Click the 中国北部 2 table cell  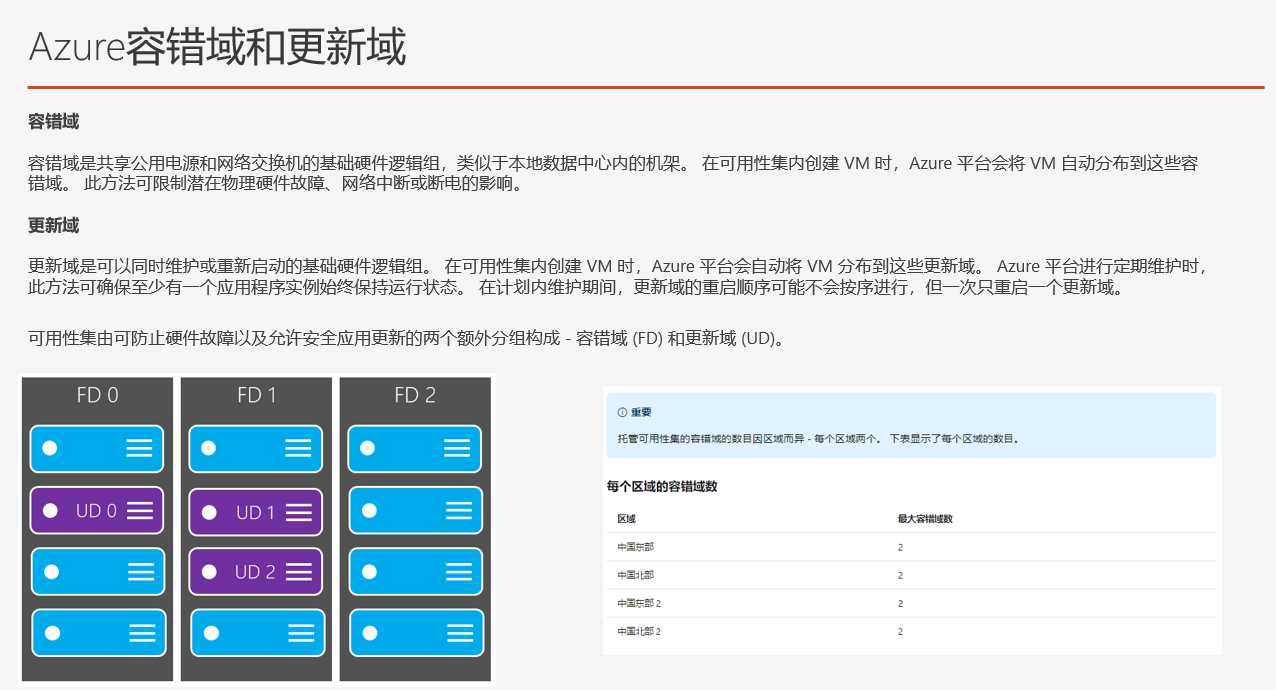click(x=639, y=631)
